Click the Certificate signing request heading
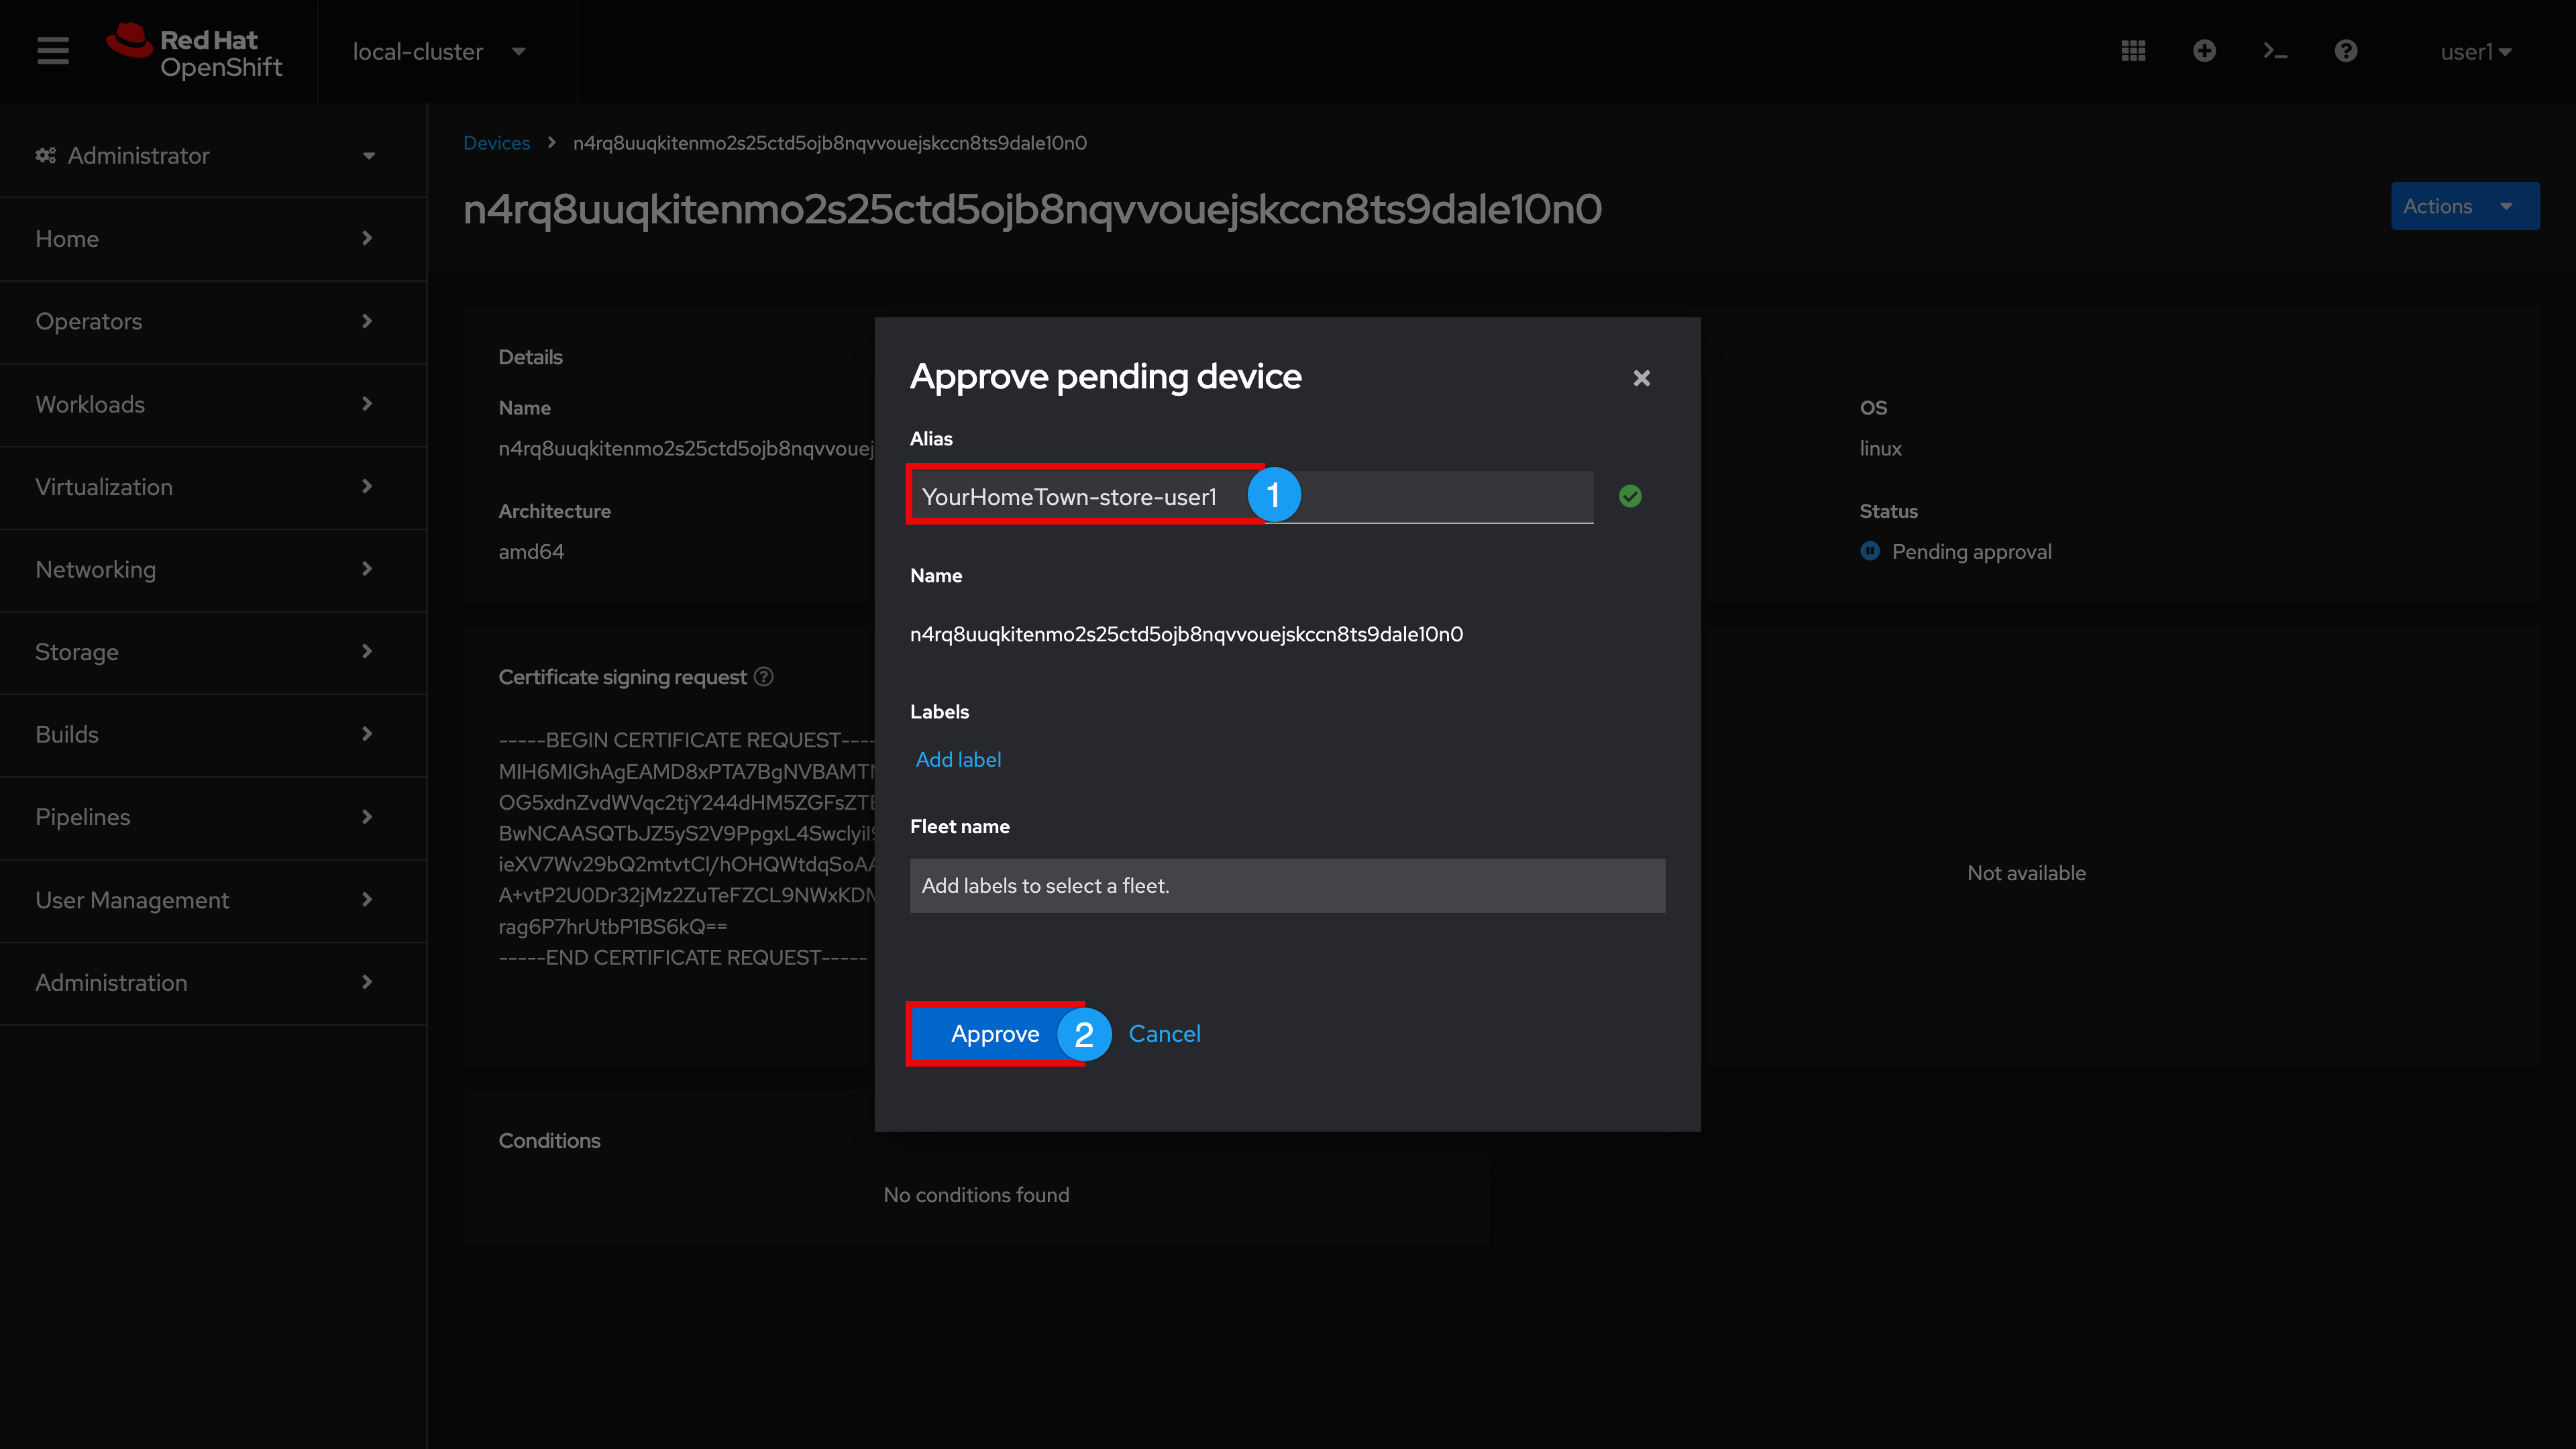The image size is (2576, 1449). 622,677
